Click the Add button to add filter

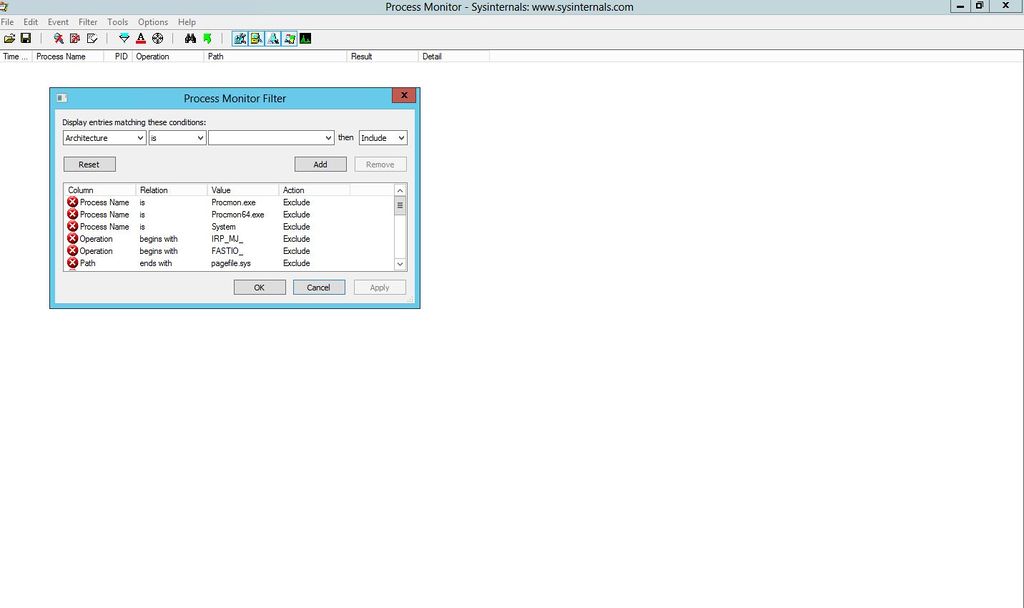(320, 164)
